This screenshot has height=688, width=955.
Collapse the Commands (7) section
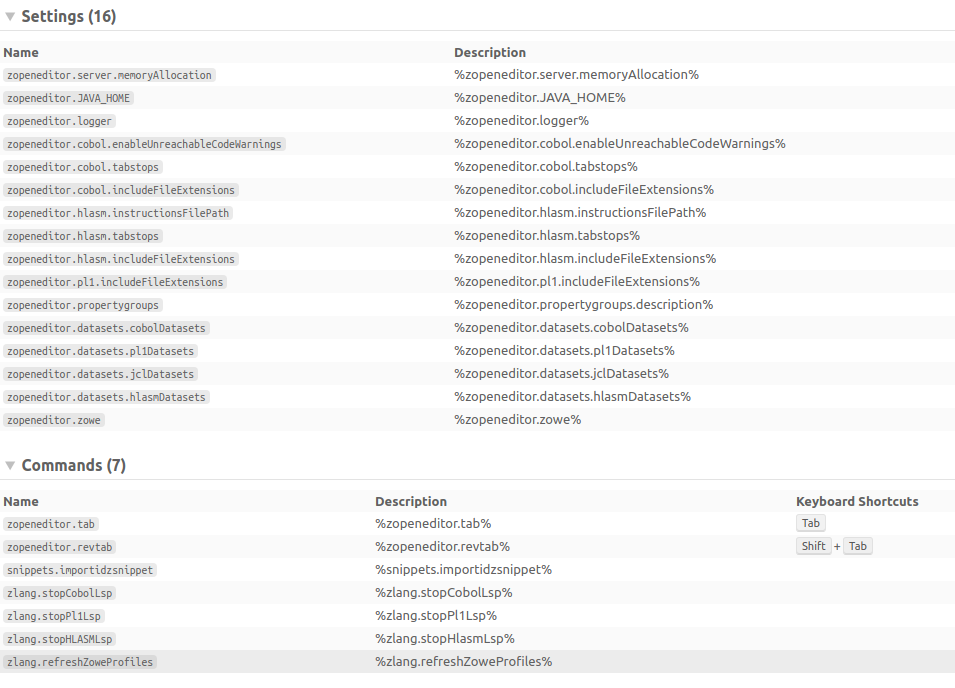click(10, 465)
